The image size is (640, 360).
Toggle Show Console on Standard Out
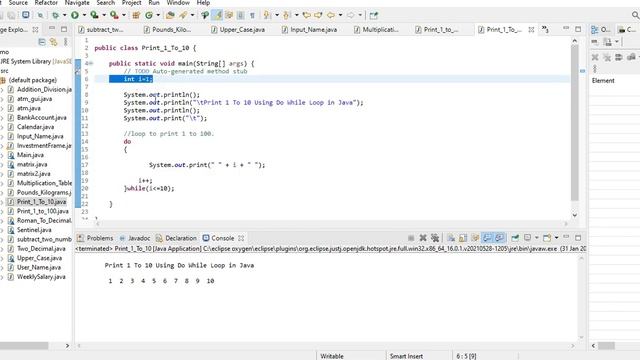pyautogui.click(x=487, y=238)
